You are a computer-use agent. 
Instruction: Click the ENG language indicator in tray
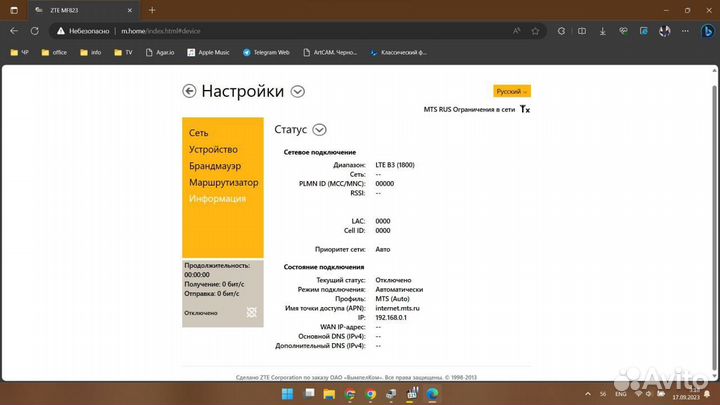[621, 394]
